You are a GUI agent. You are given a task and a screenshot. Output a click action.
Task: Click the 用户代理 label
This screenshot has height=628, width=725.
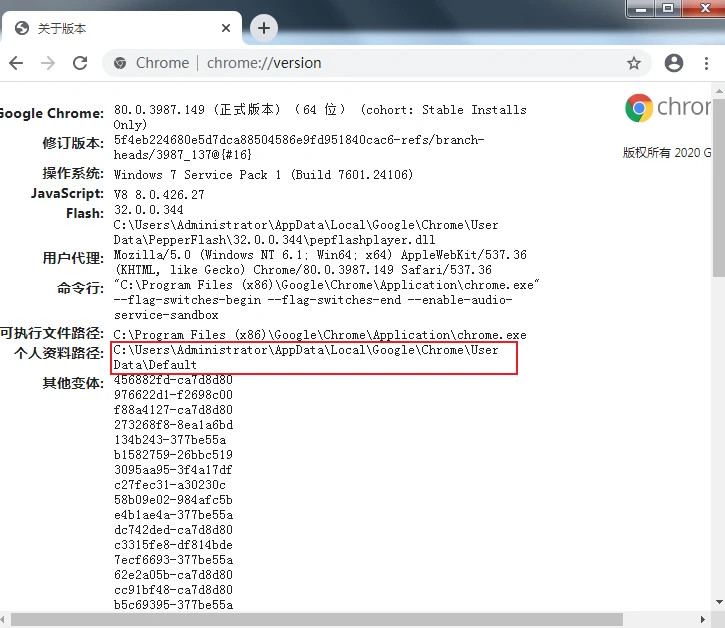click(73, 259)
